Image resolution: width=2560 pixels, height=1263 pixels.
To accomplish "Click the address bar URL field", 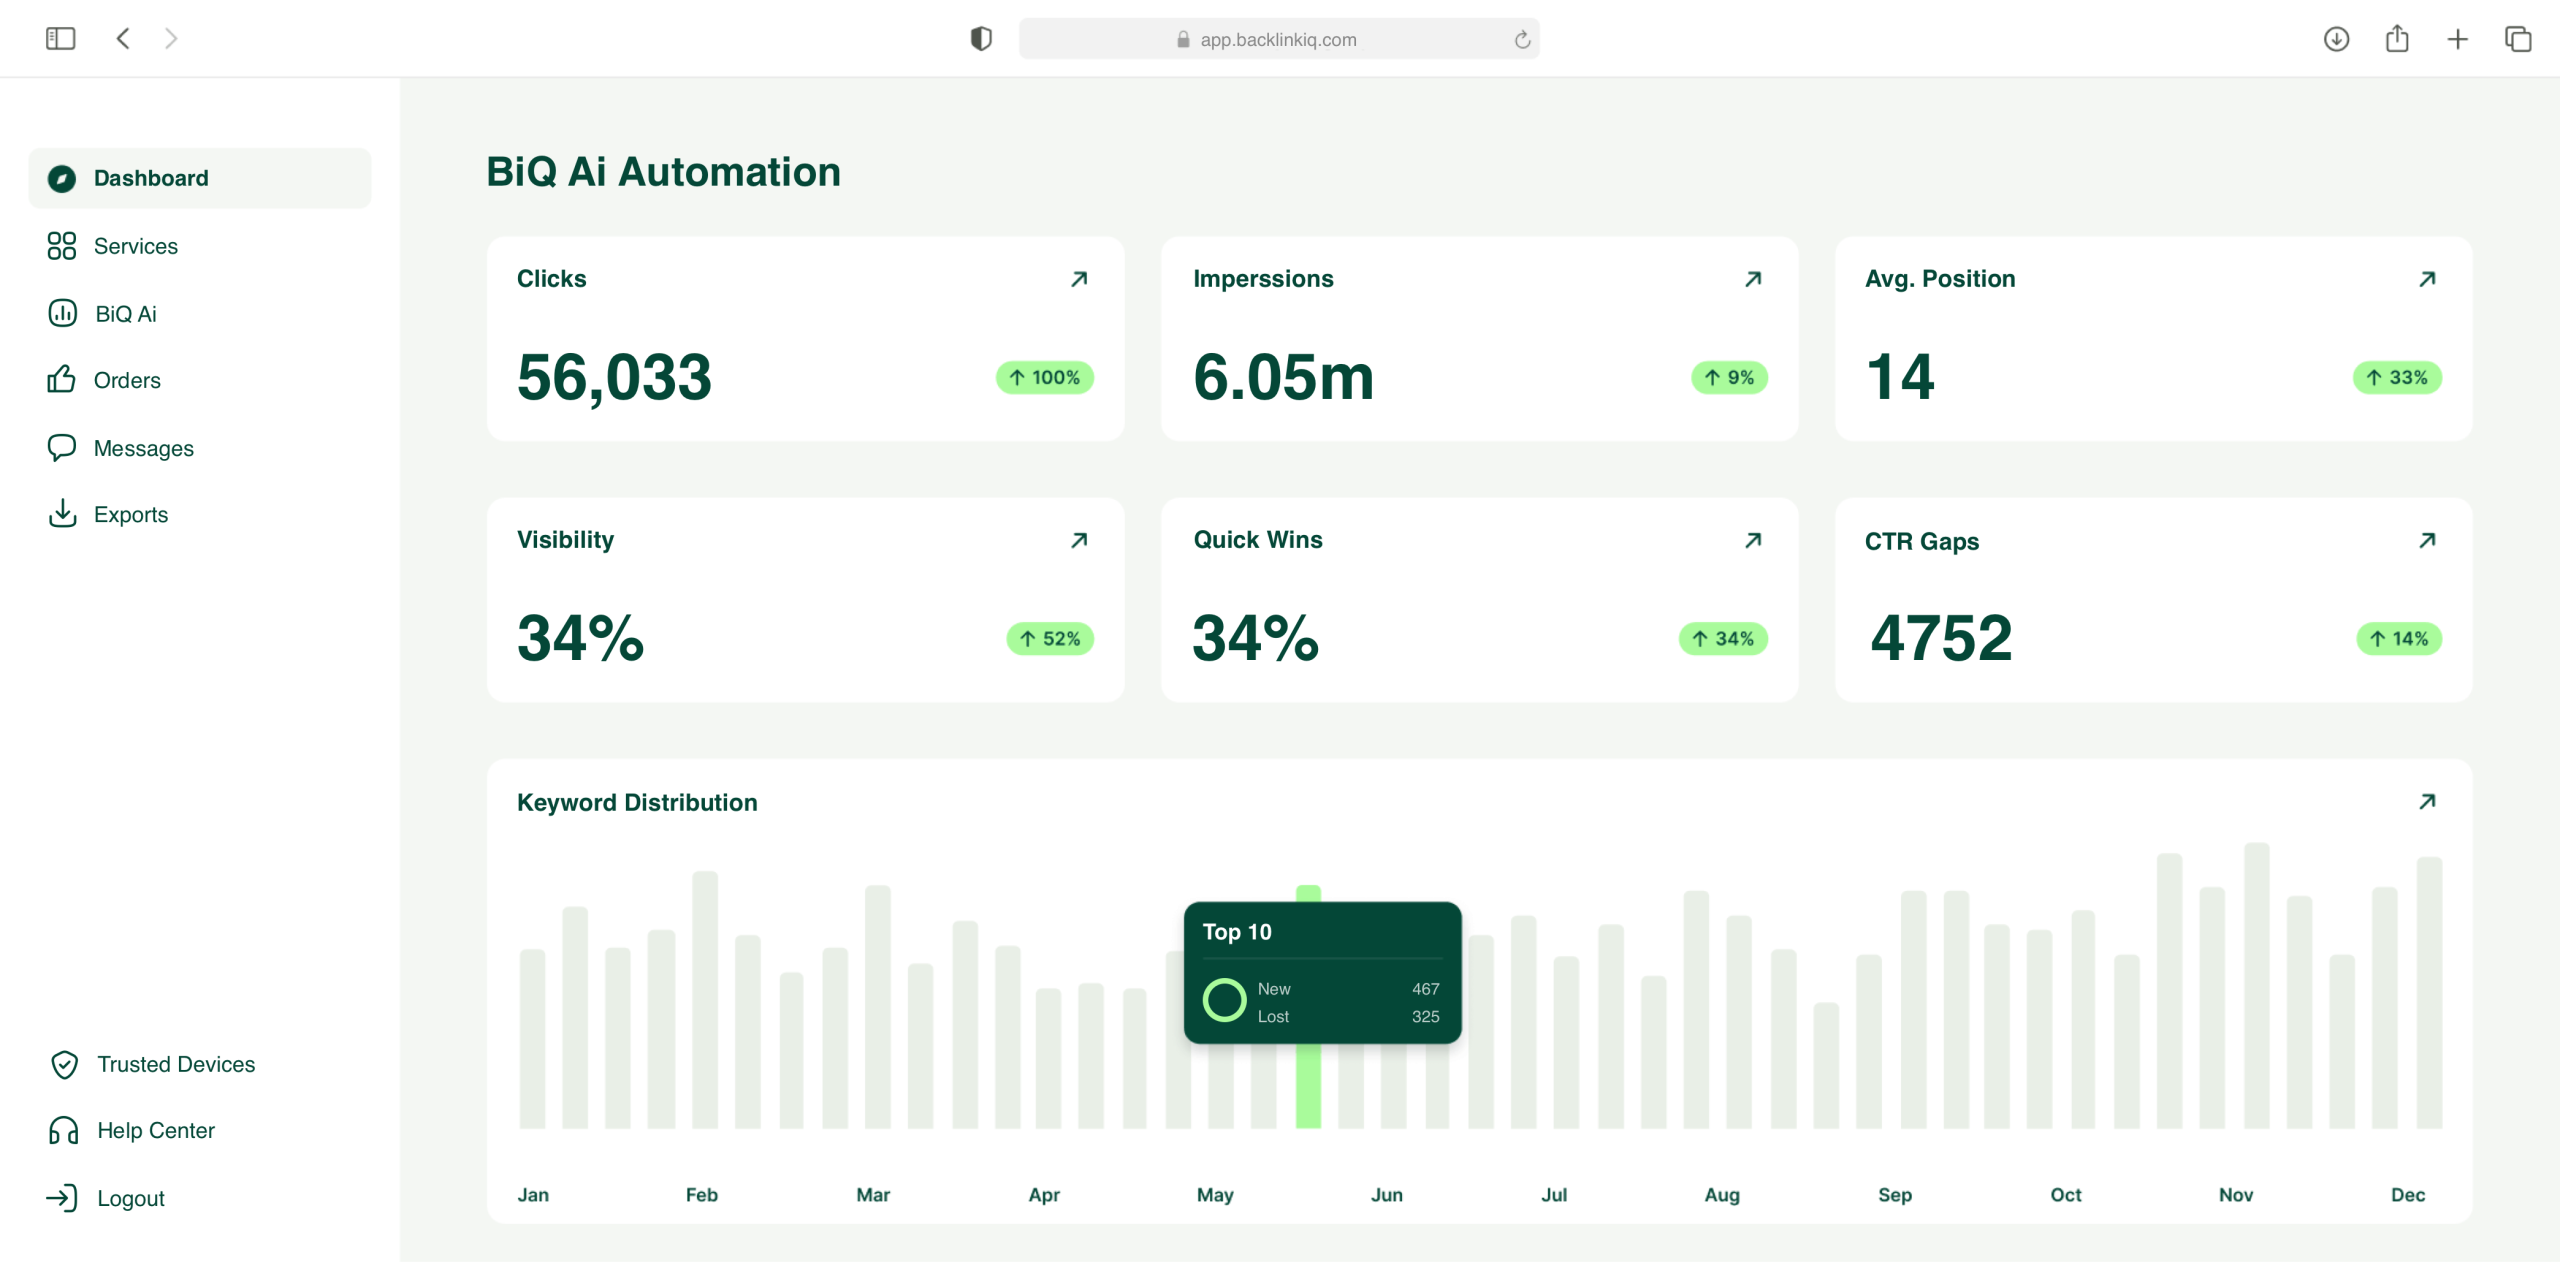I will 1278,40.
